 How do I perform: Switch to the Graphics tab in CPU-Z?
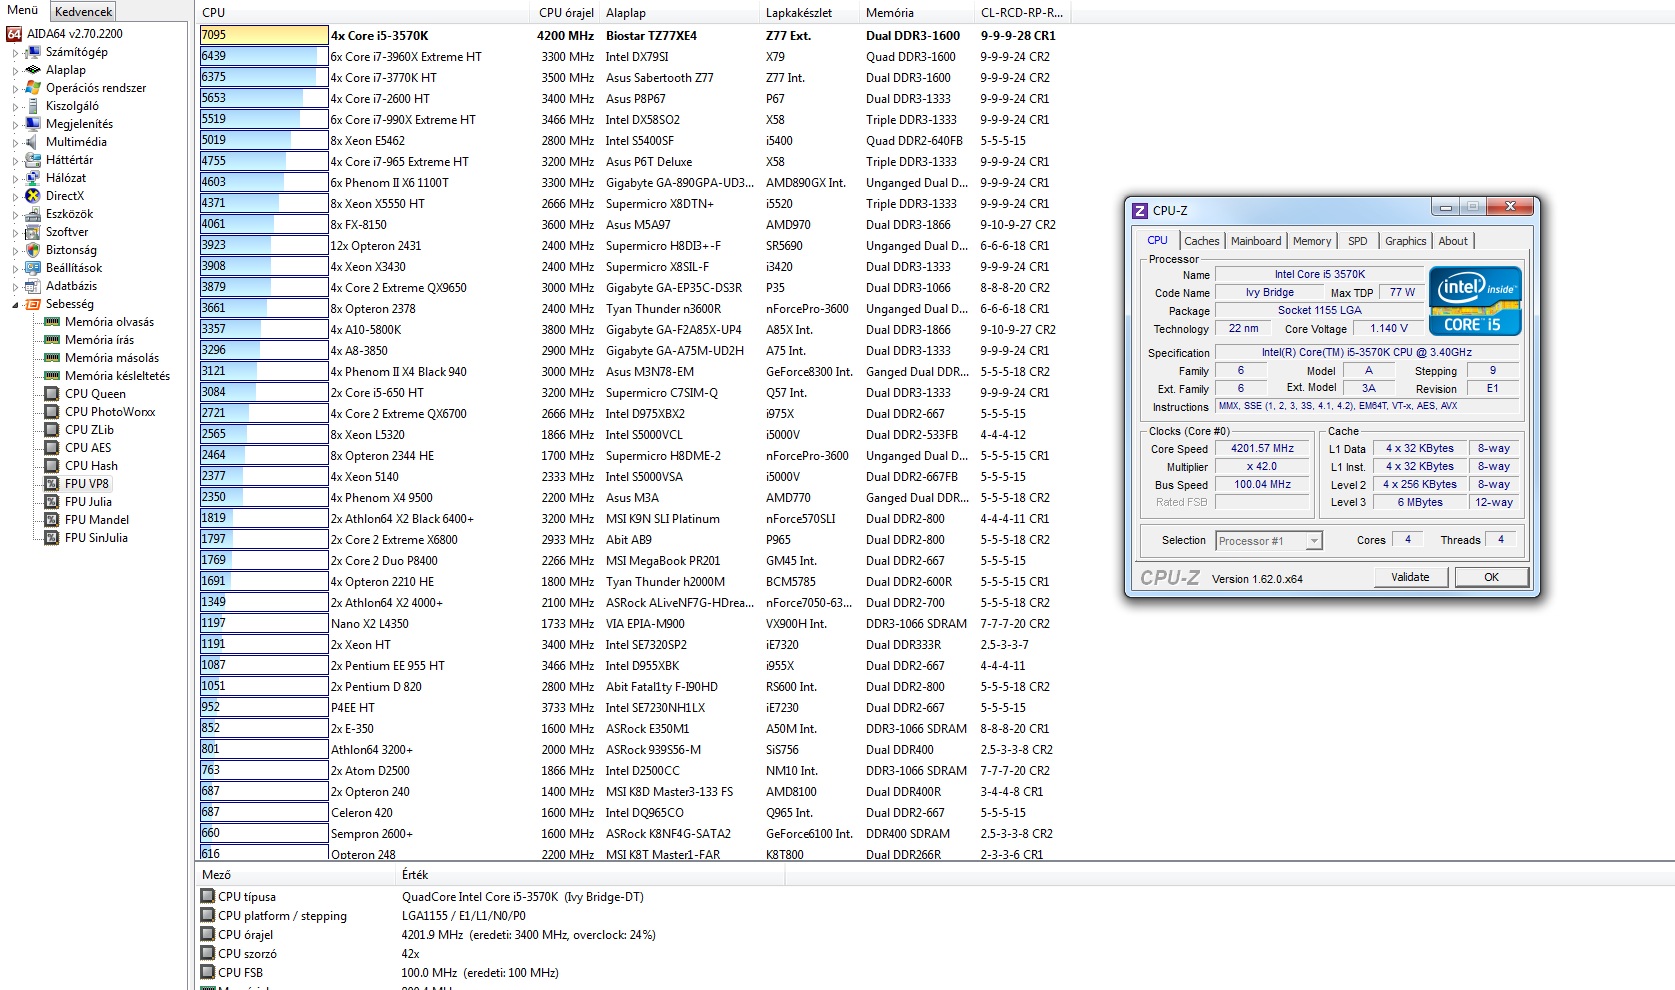(1405, 241)
